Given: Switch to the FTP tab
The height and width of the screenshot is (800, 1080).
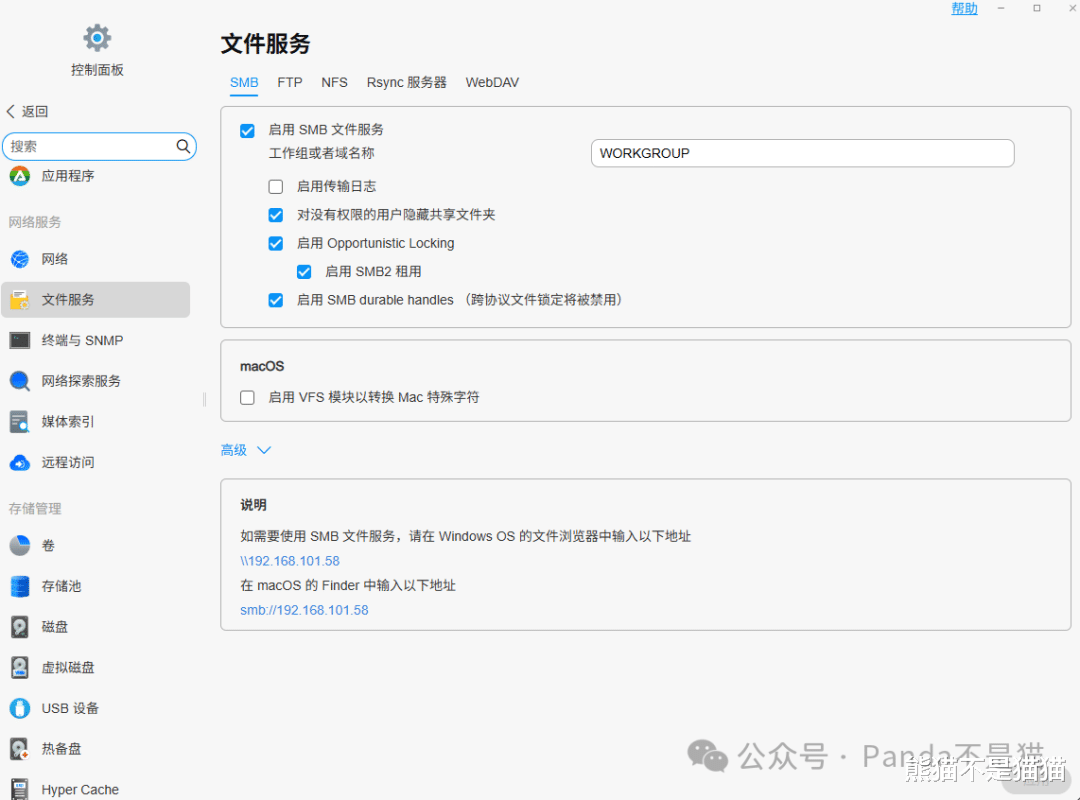Looking at the screenshot, I should (290, 83).
